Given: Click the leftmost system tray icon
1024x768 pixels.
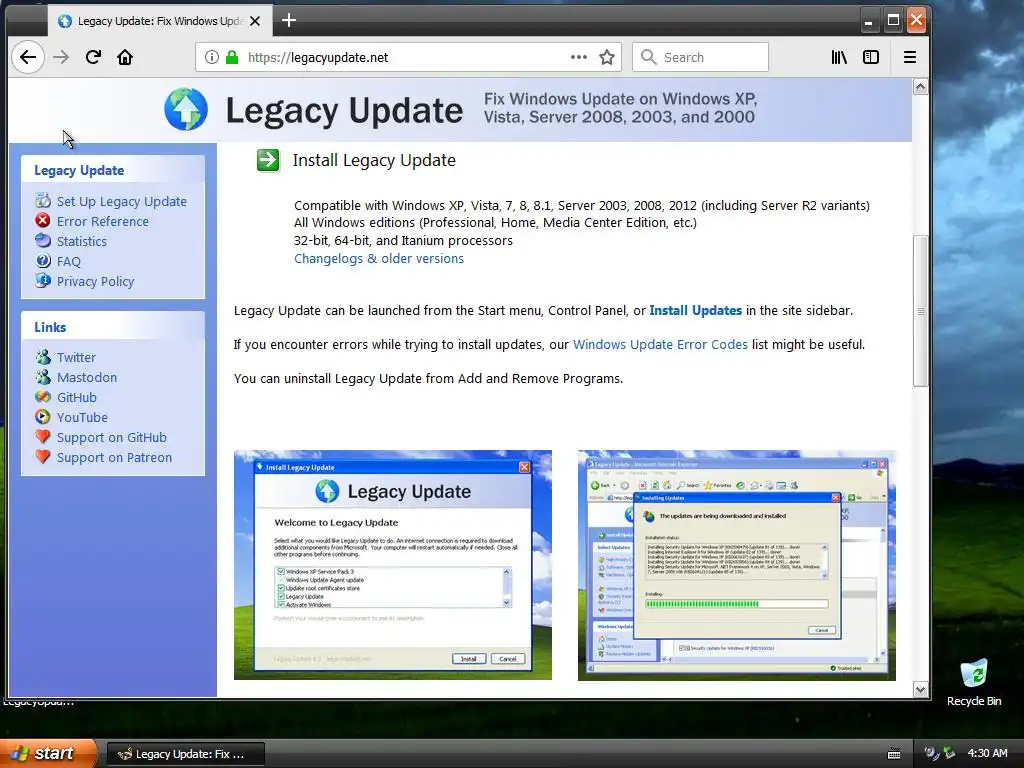Looking at the screenshot, I should coord(932,754).
